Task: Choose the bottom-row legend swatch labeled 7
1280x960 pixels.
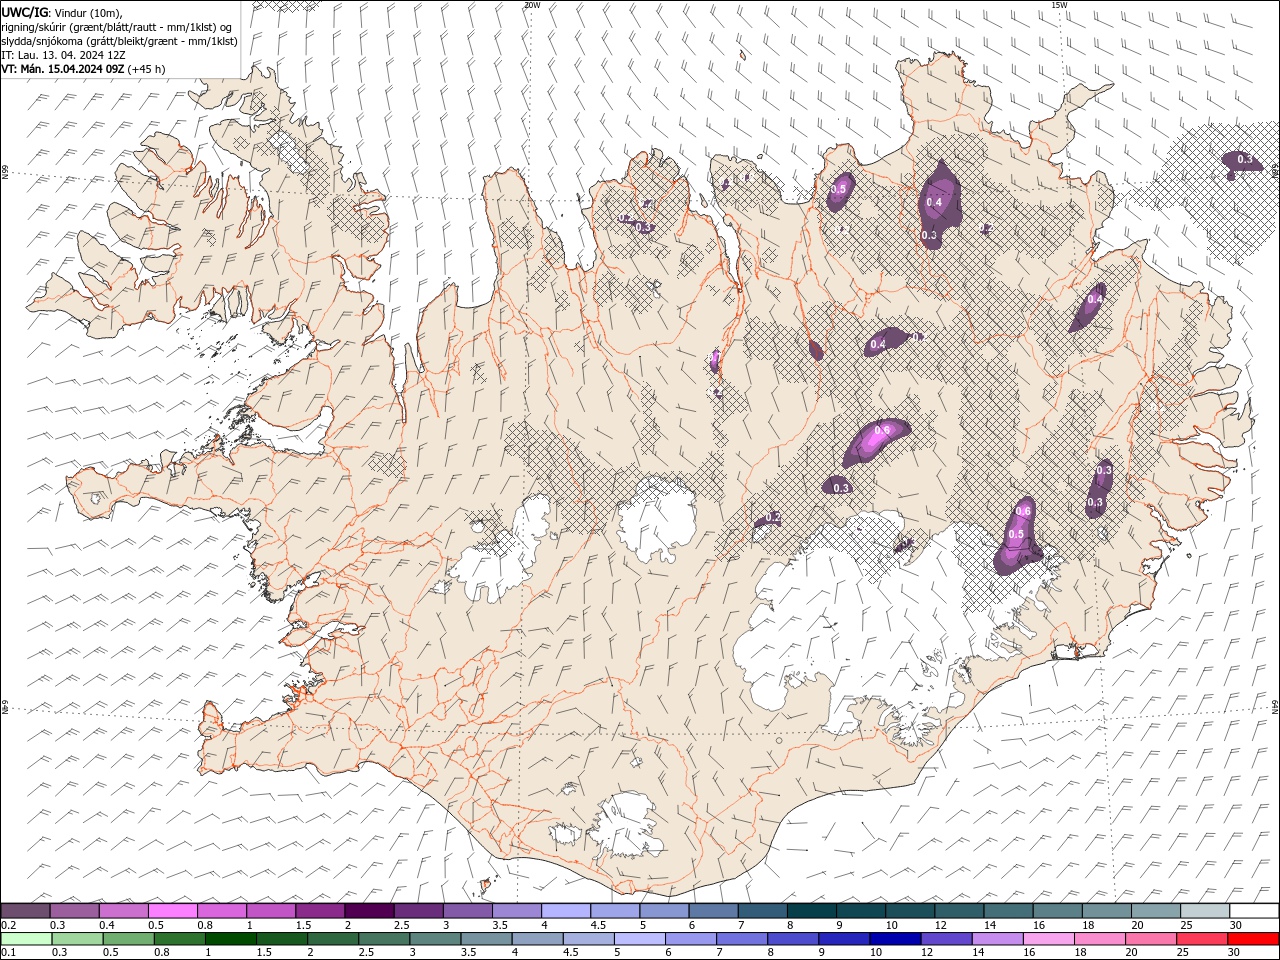Action: (742, 939)
